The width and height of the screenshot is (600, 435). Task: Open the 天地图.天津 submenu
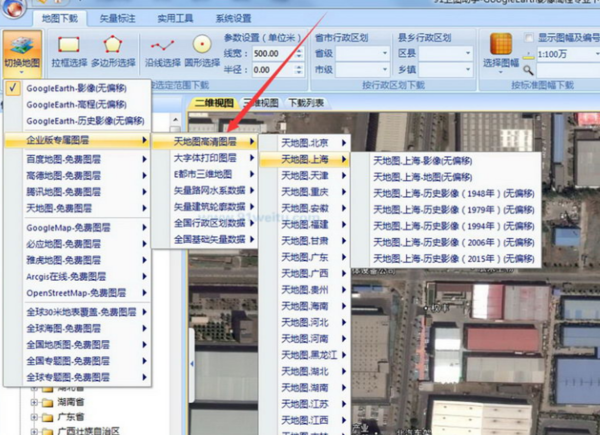[305, 175]
